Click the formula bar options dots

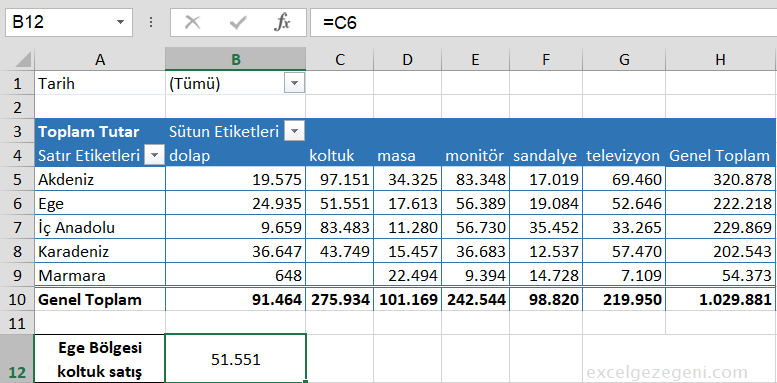(x=152, y=22)
